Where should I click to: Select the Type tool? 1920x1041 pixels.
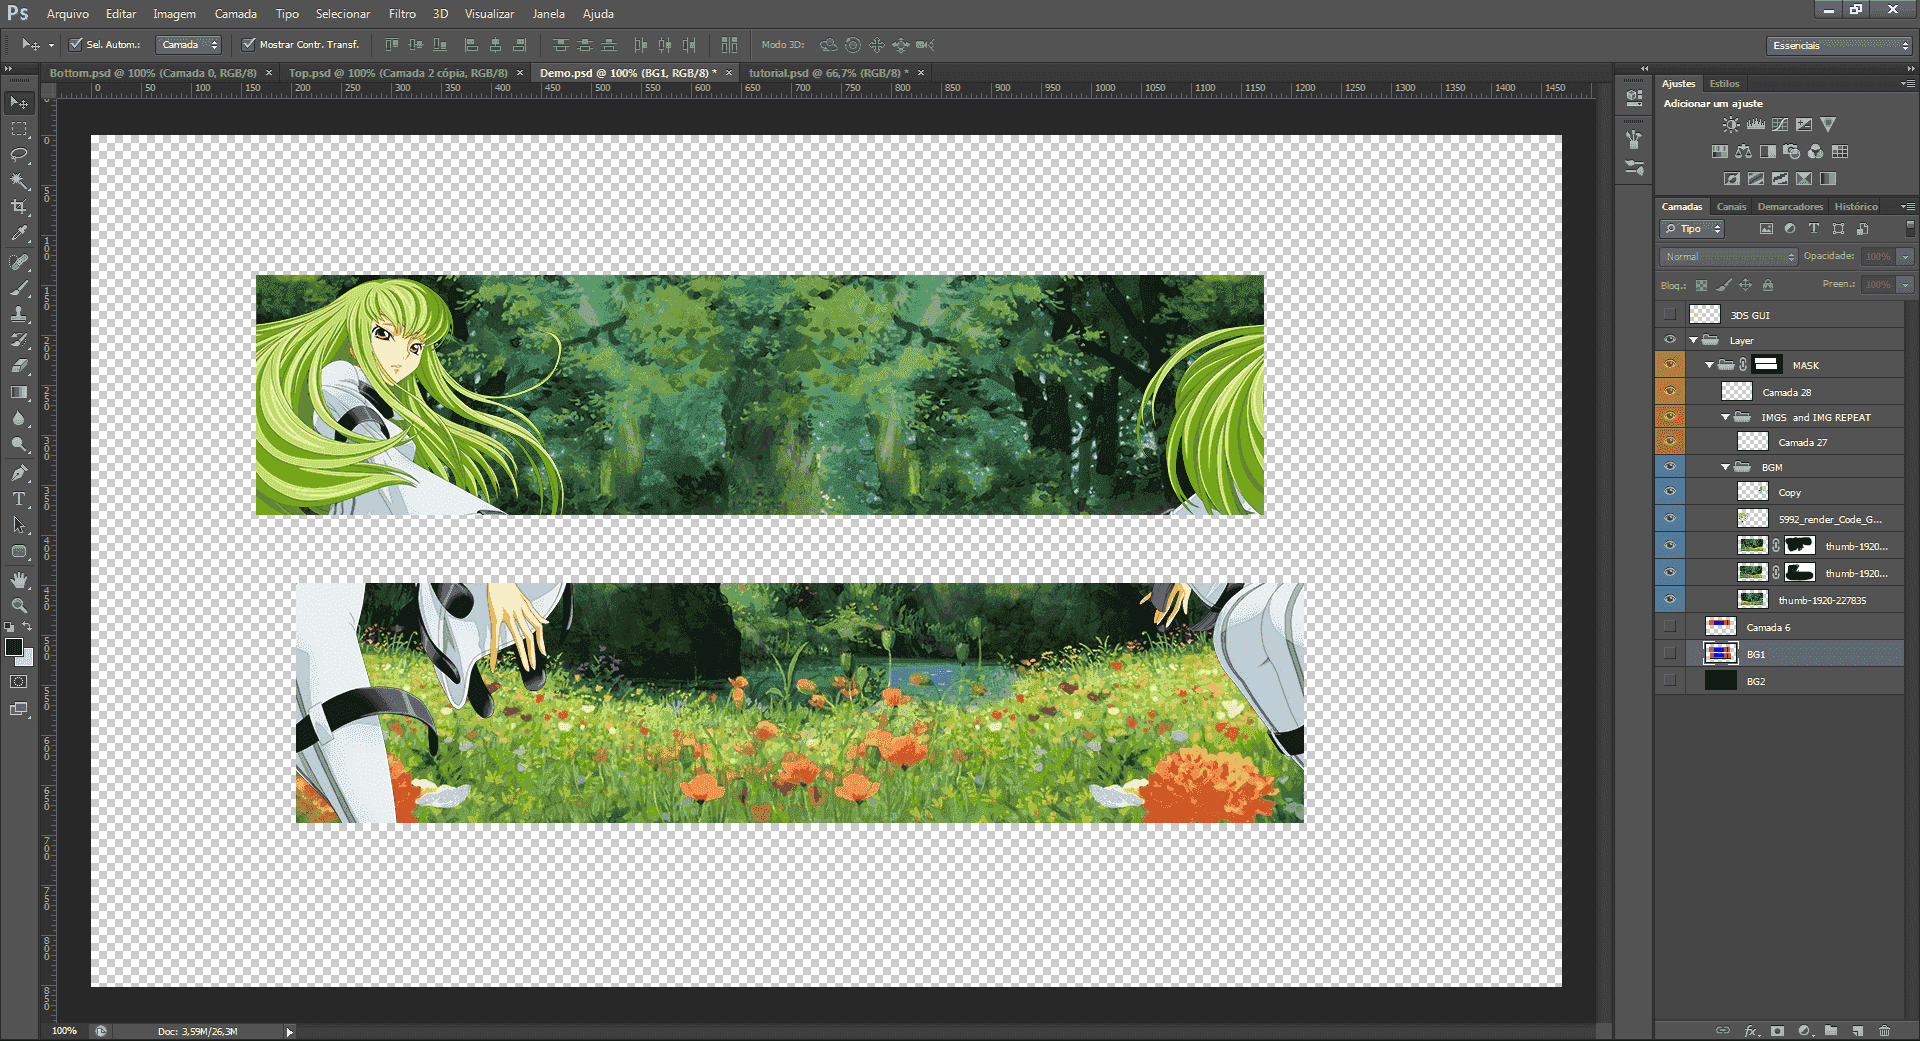[x=19, y=499]
